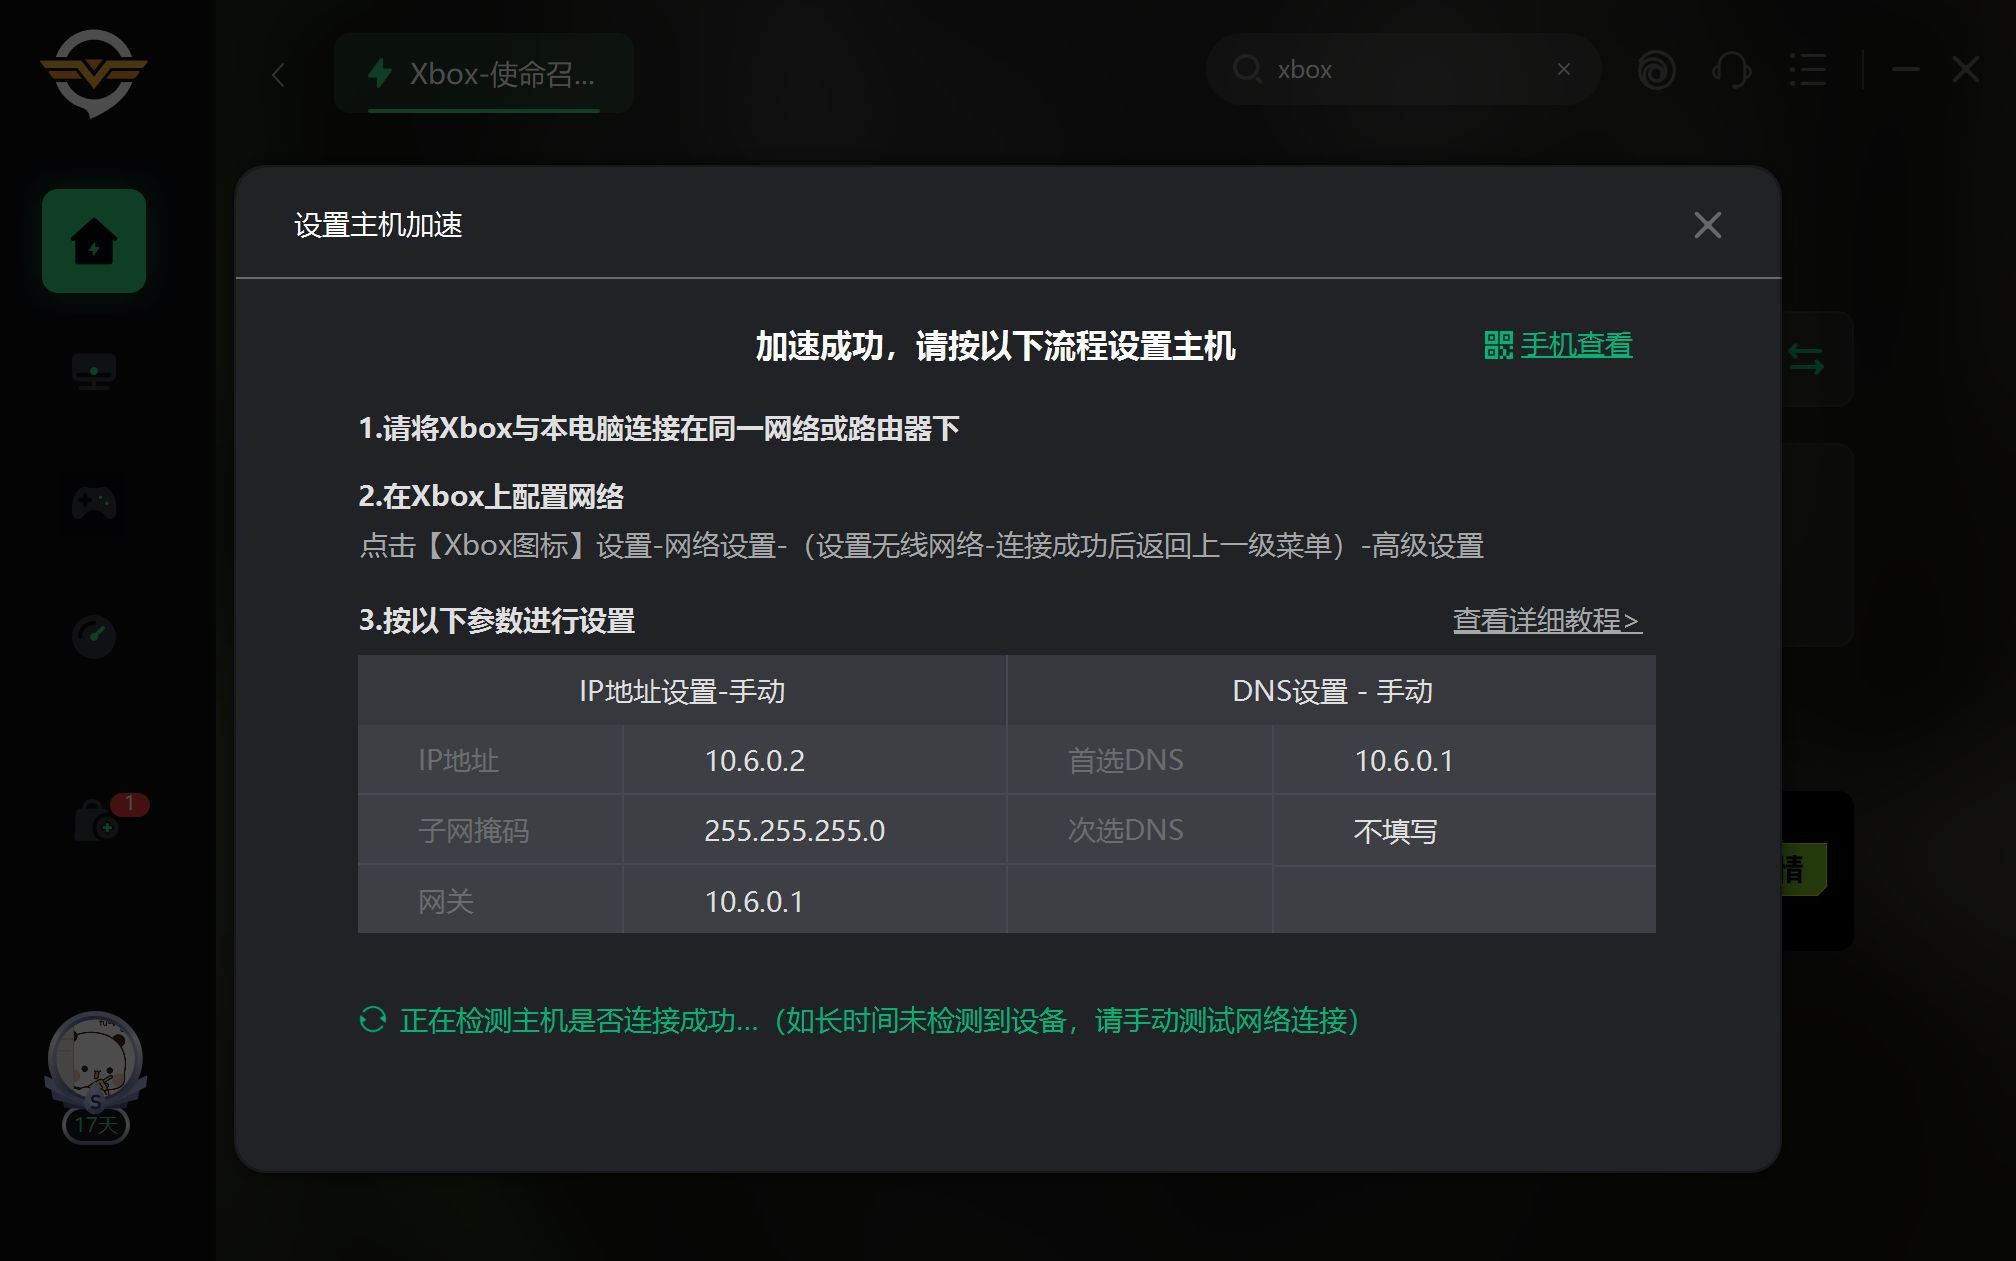Select the Xbox-使命召... tab

pyautogui.click(x=484, y=73)
